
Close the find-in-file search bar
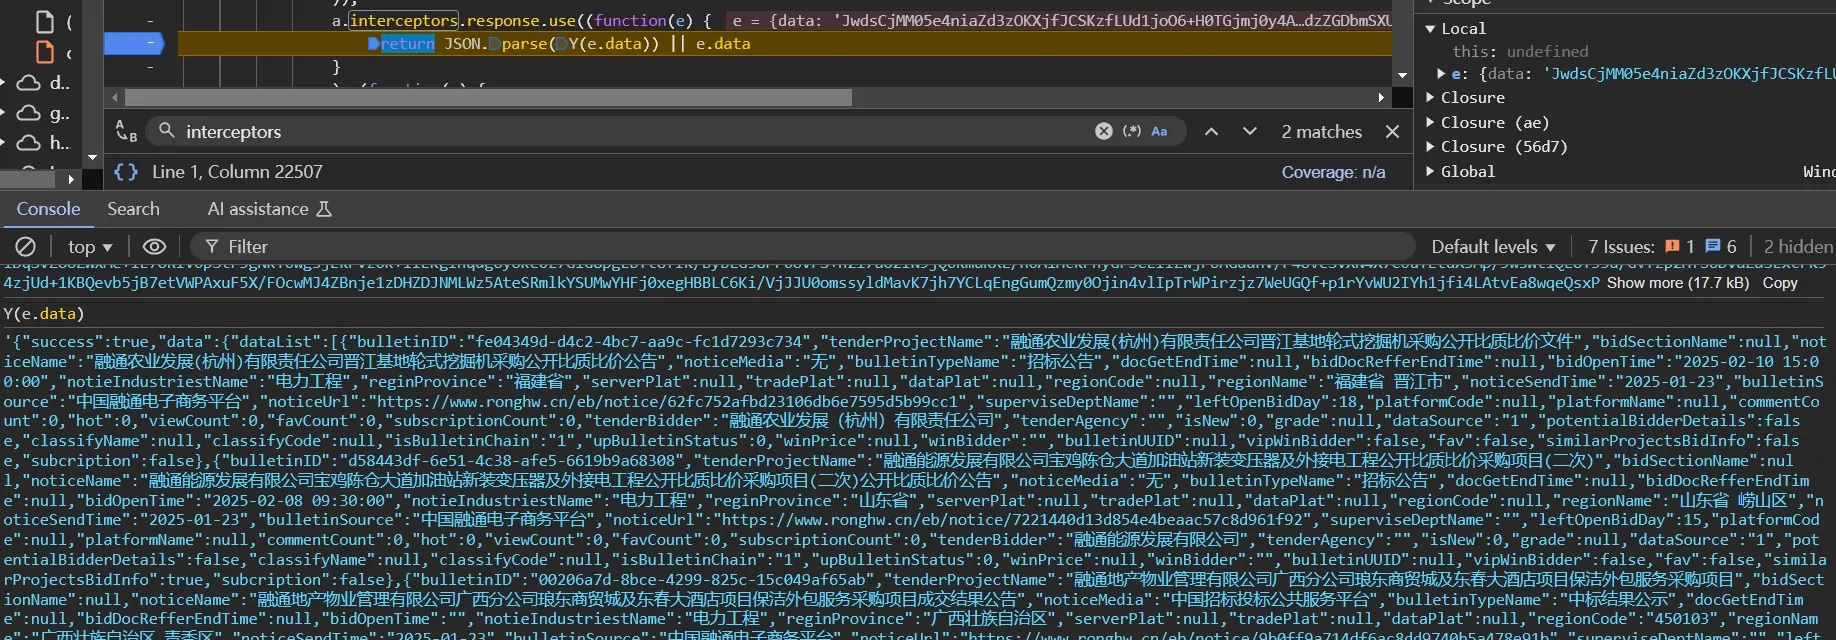(1392, 131)
